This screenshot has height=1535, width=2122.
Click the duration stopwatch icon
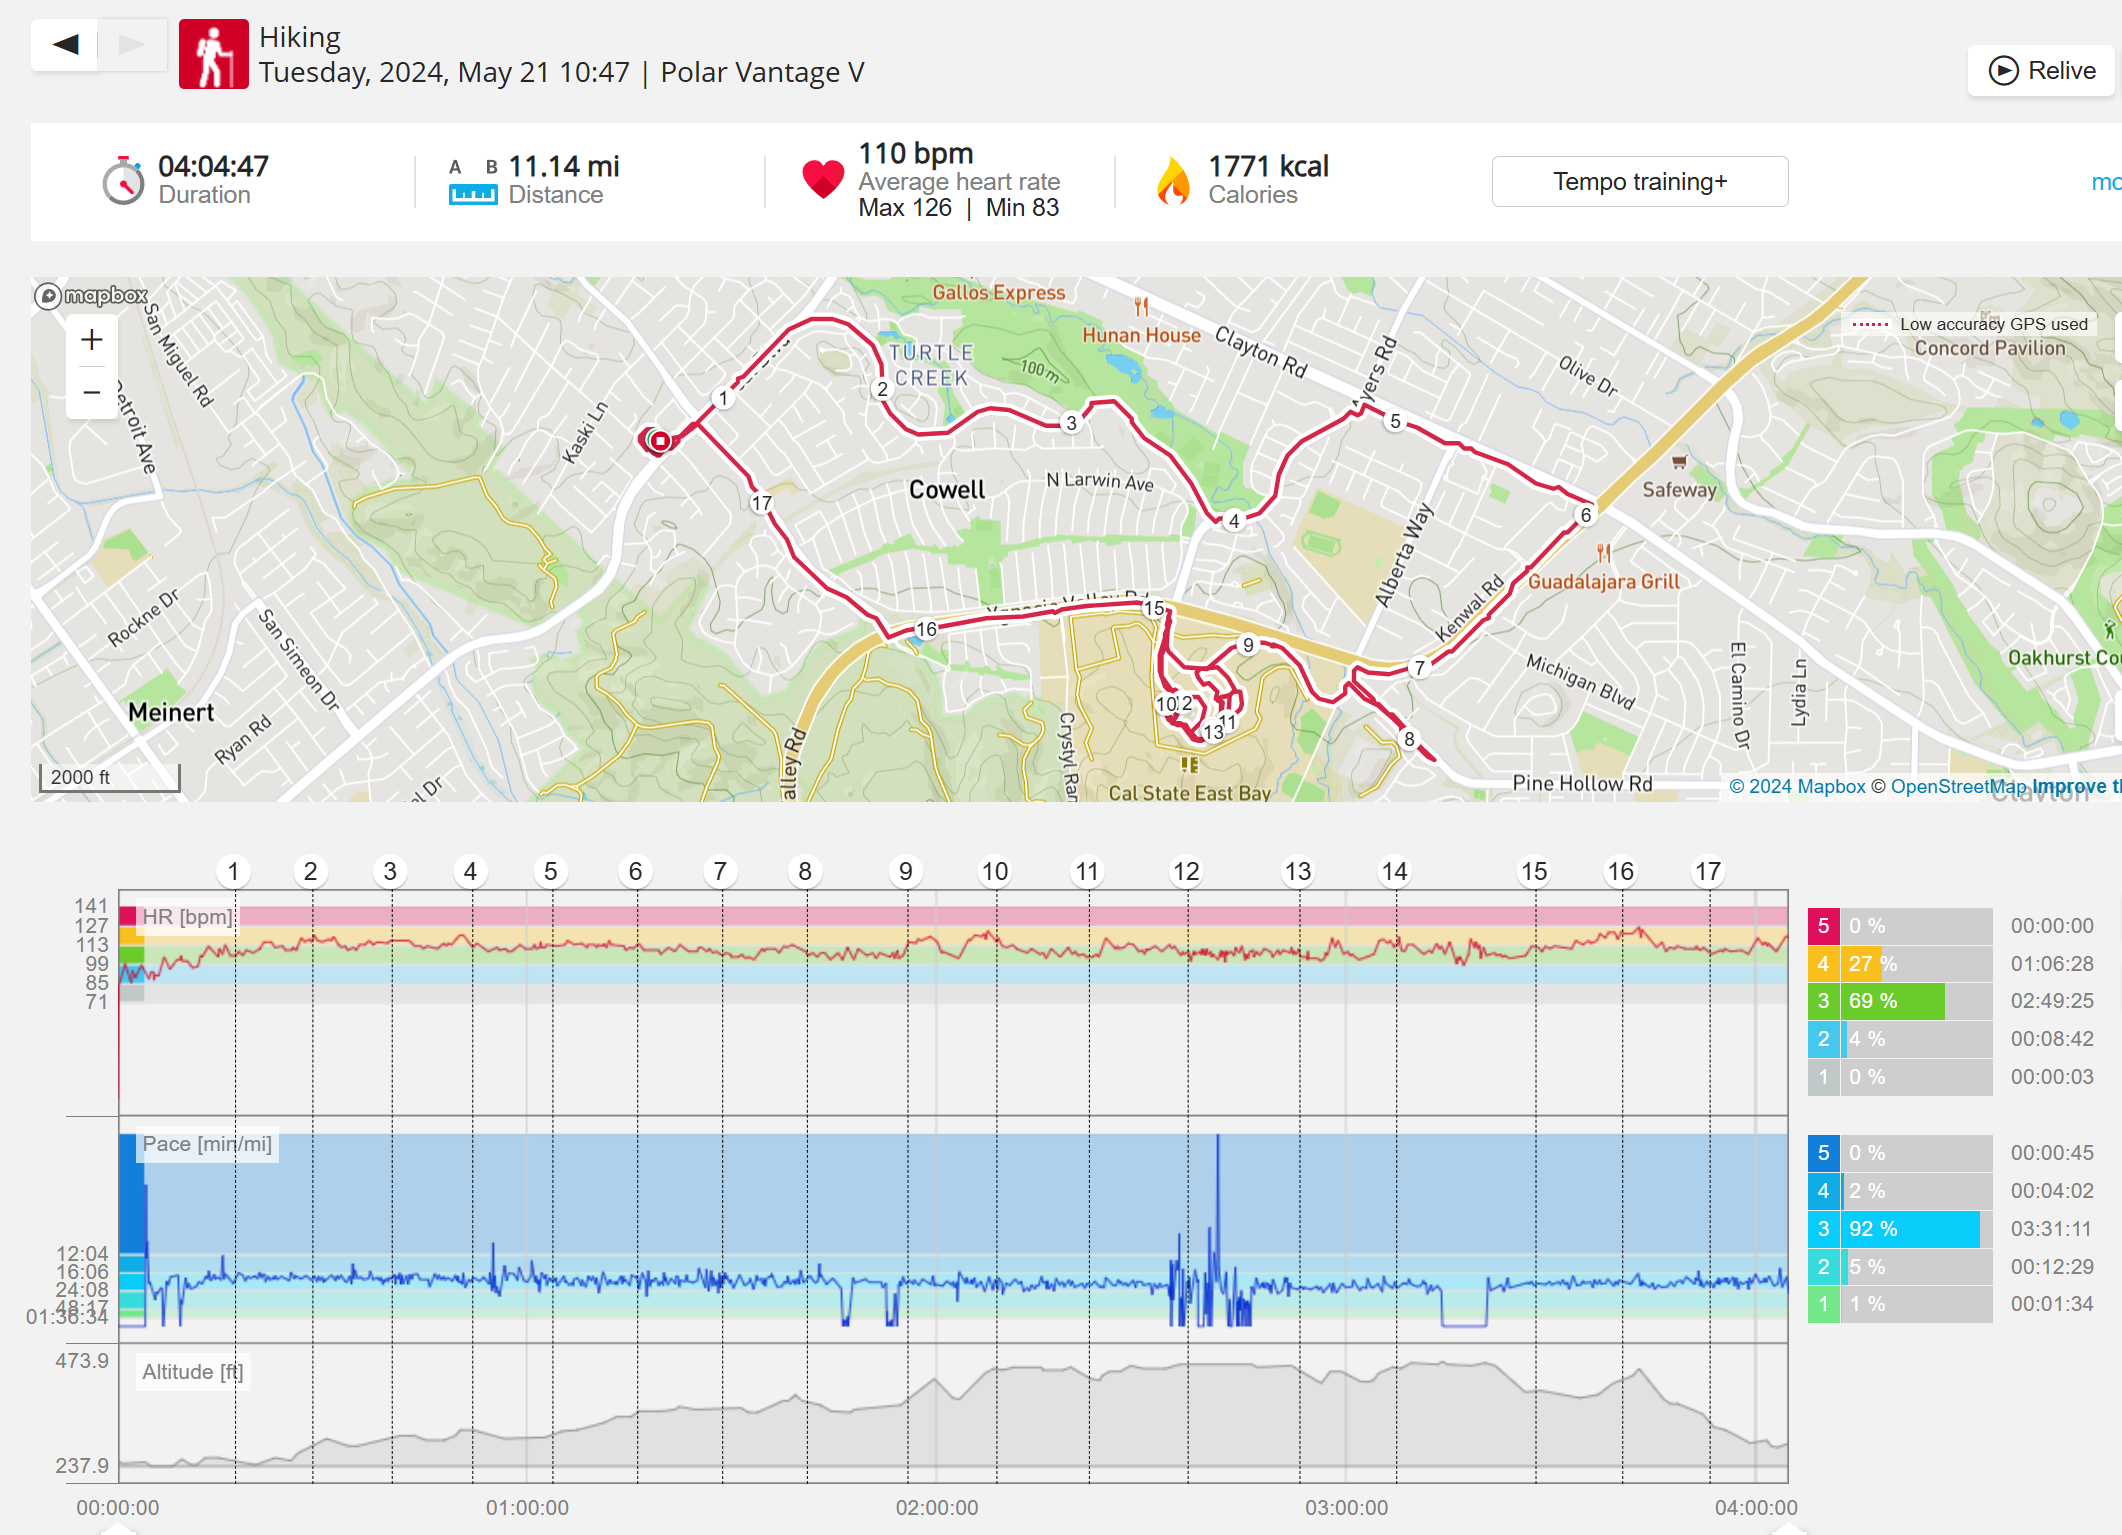click(124, 182)
